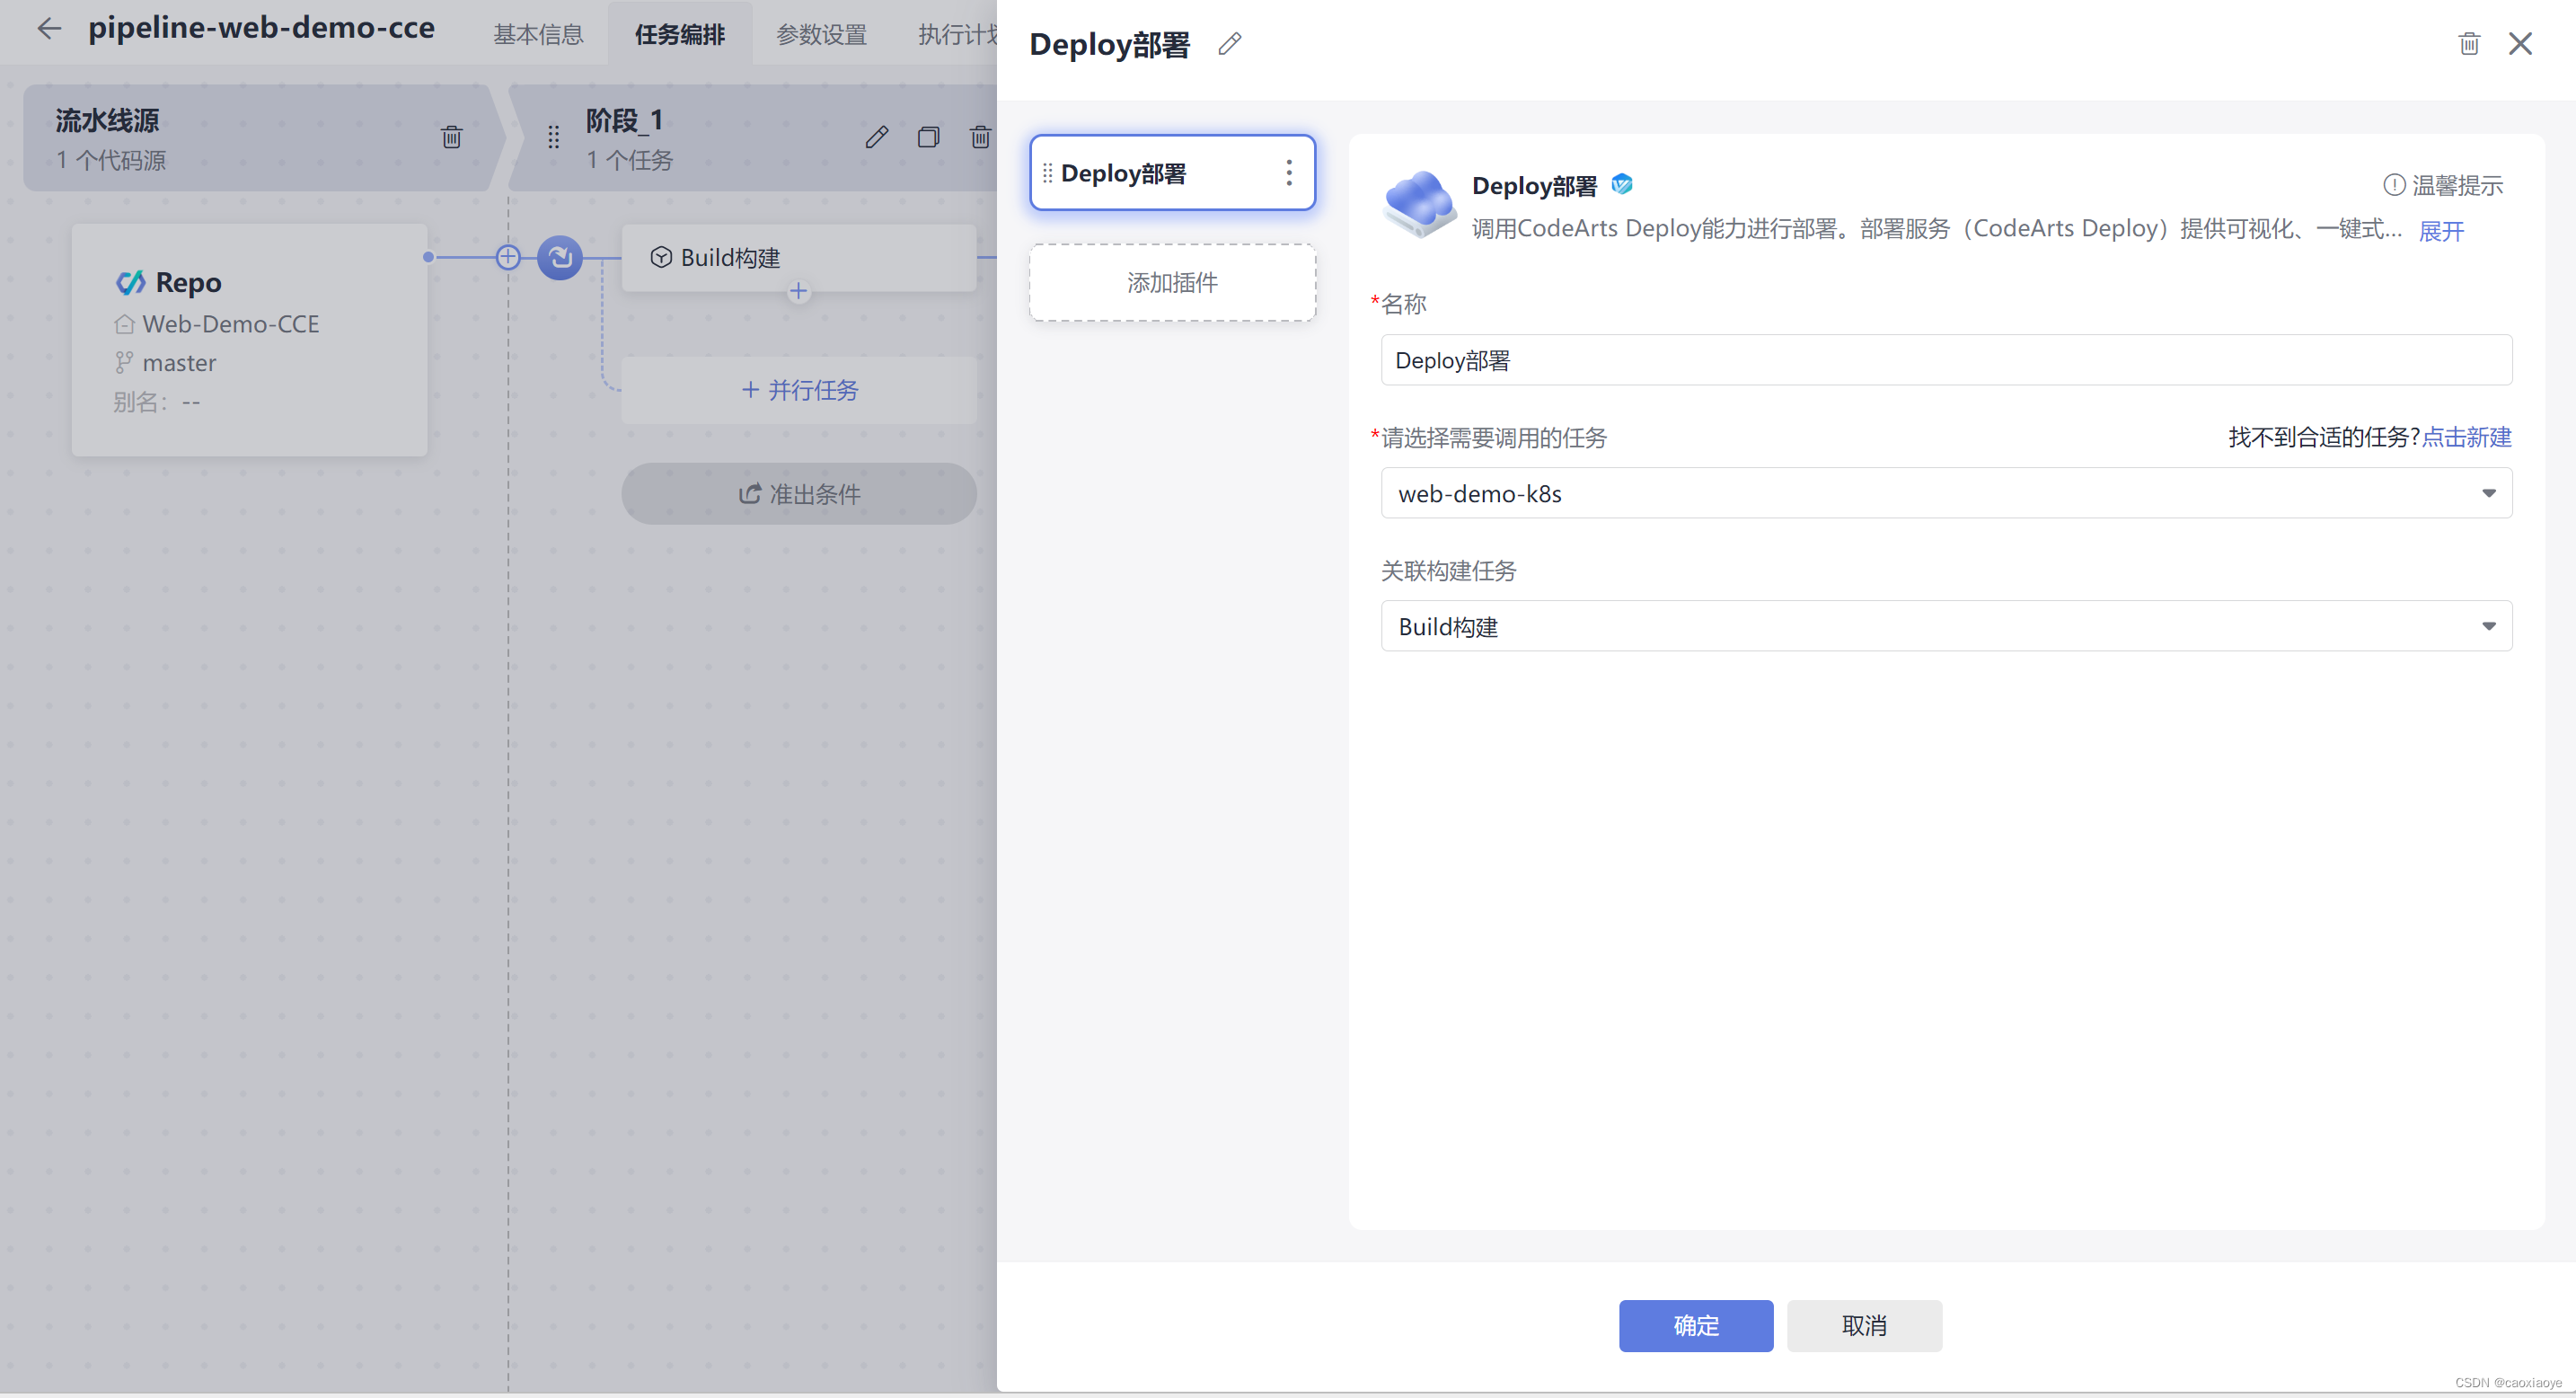Image resolution: width=2576 pixels, height=1398 pixels.
Task: Open the three-dot menu on Deploy部署 card
Action: point(1290,172)
